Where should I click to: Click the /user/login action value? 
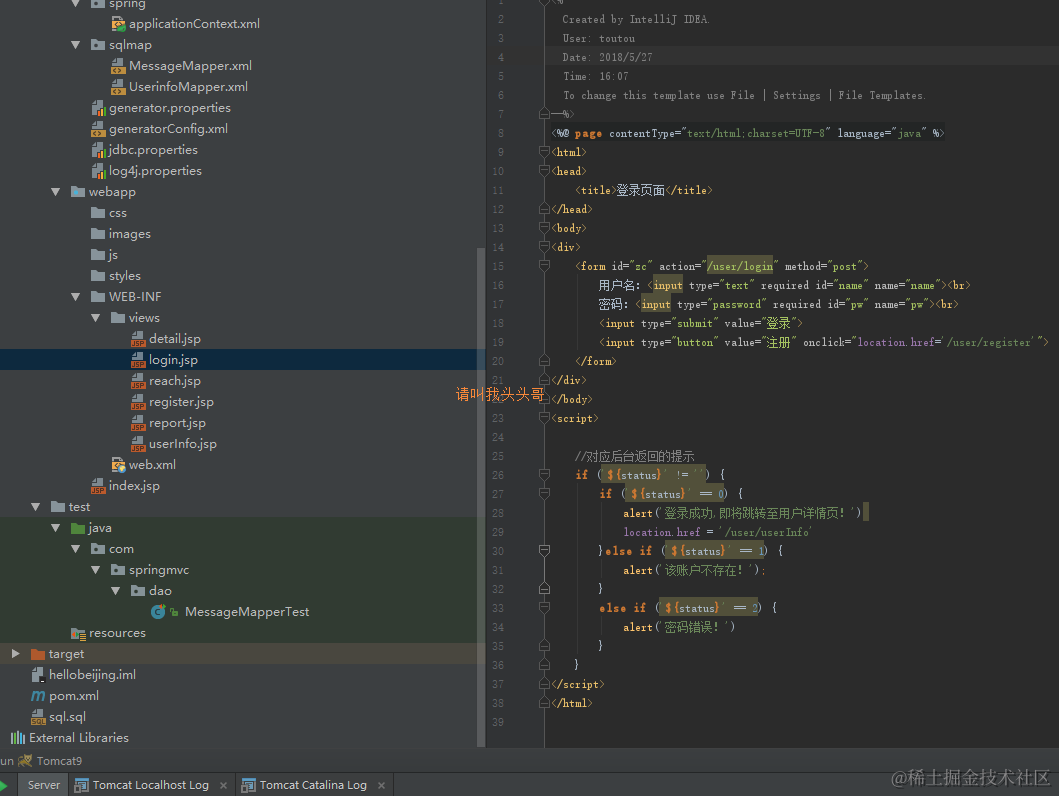point(740,267)
